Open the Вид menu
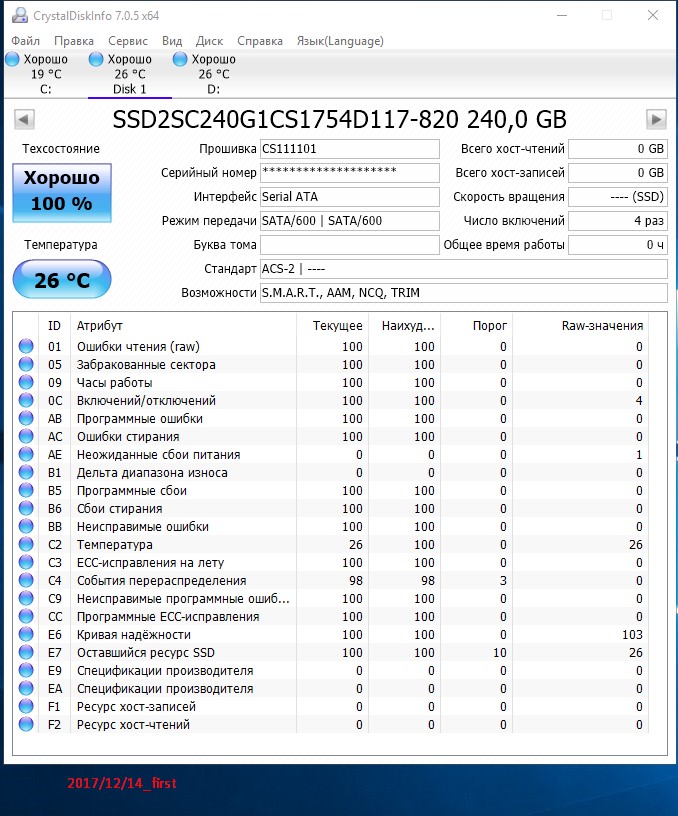Screen dimensions: 678x816 tap(172, 41)
